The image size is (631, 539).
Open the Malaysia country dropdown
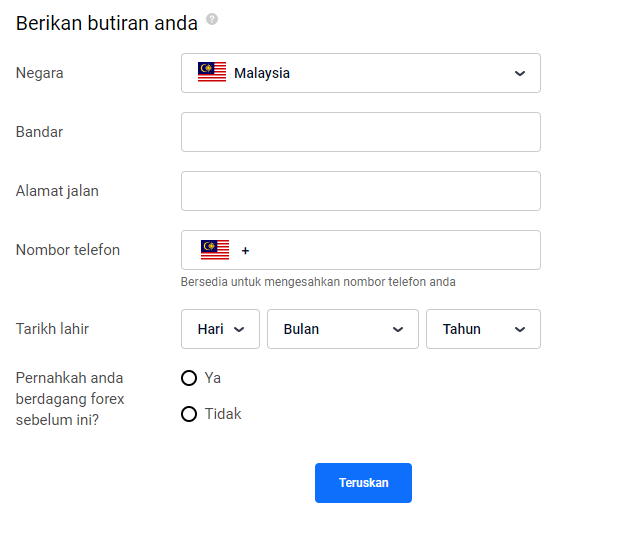(x=361, y=73)
